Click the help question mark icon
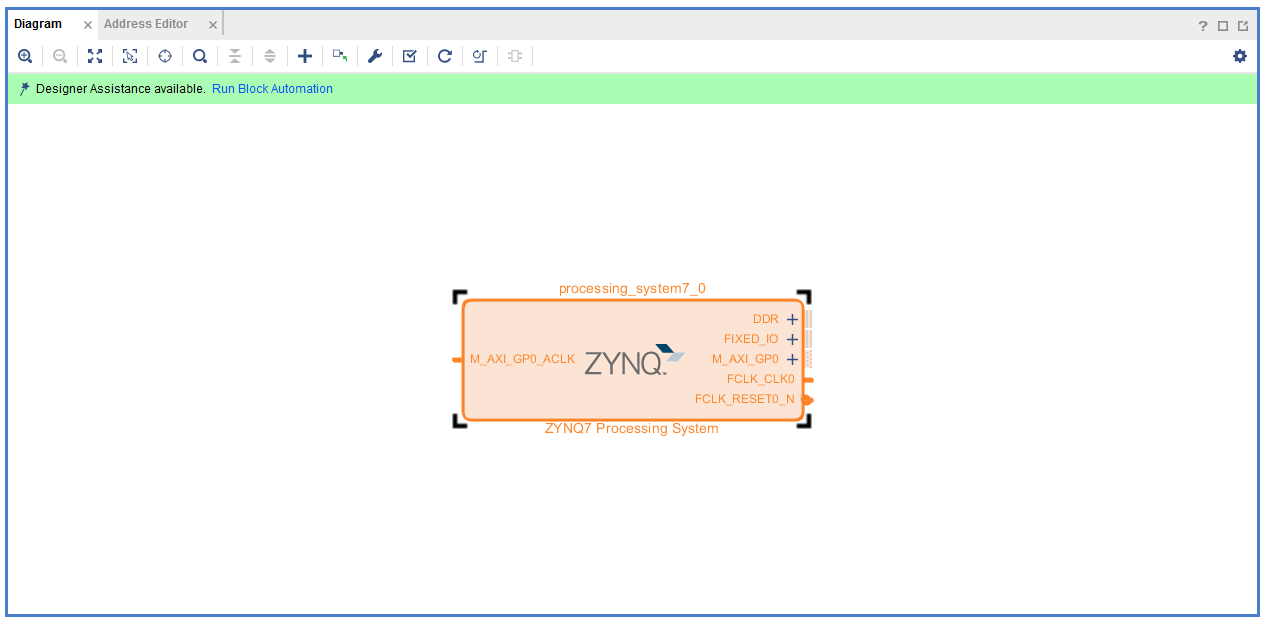The image size is (1263, 621). tap(1203, 26)
